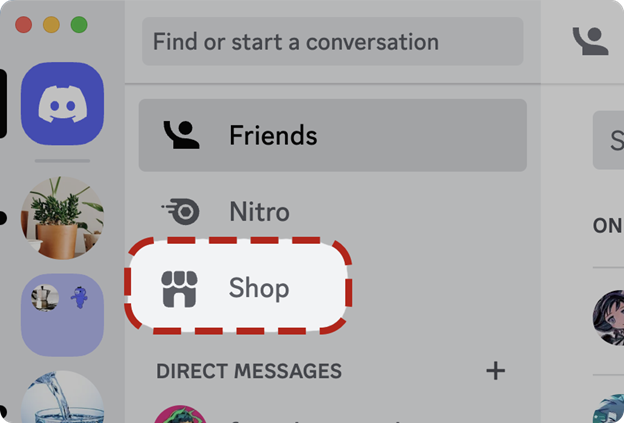
Task: Focus the Find or start a conversation field
Action: click(333, 41)
